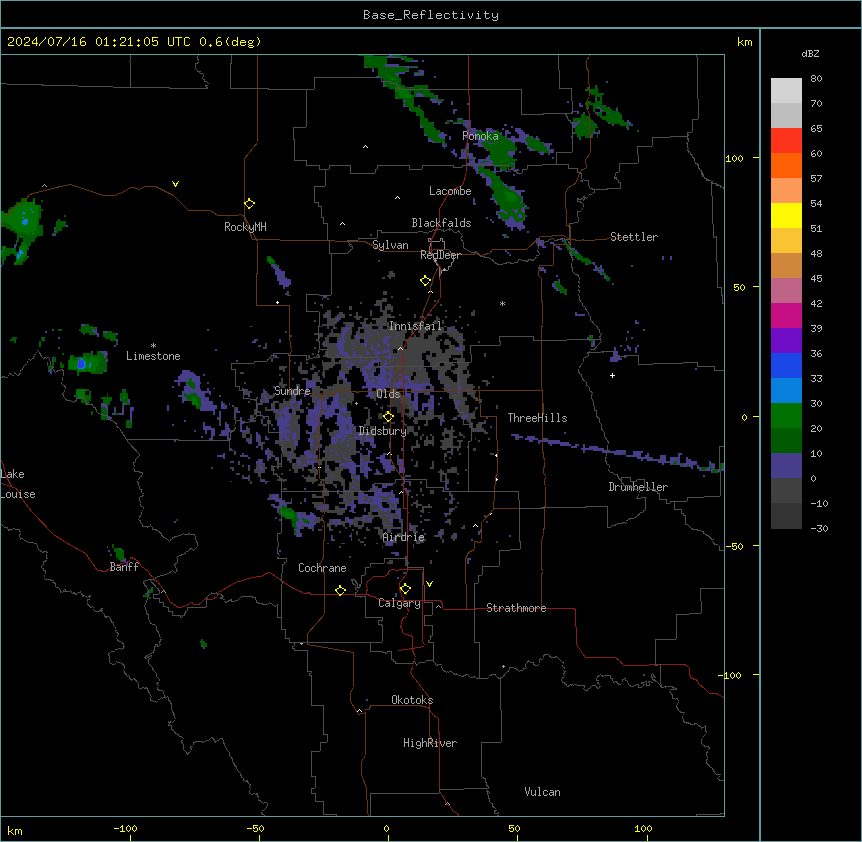Click the -100 tick on the bottom axis

point(125,828)
